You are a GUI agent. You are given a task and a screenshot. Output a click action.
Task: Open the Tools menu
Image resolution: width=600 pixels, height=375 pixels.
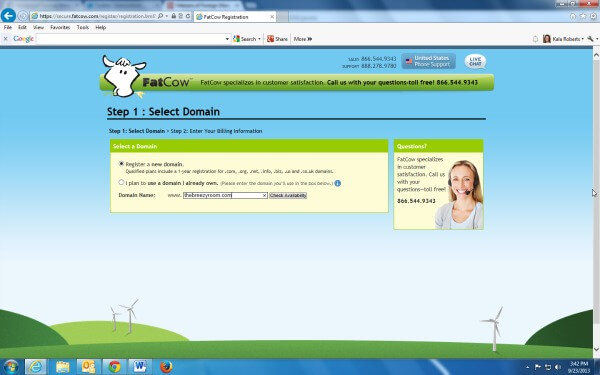coord(83,28)
